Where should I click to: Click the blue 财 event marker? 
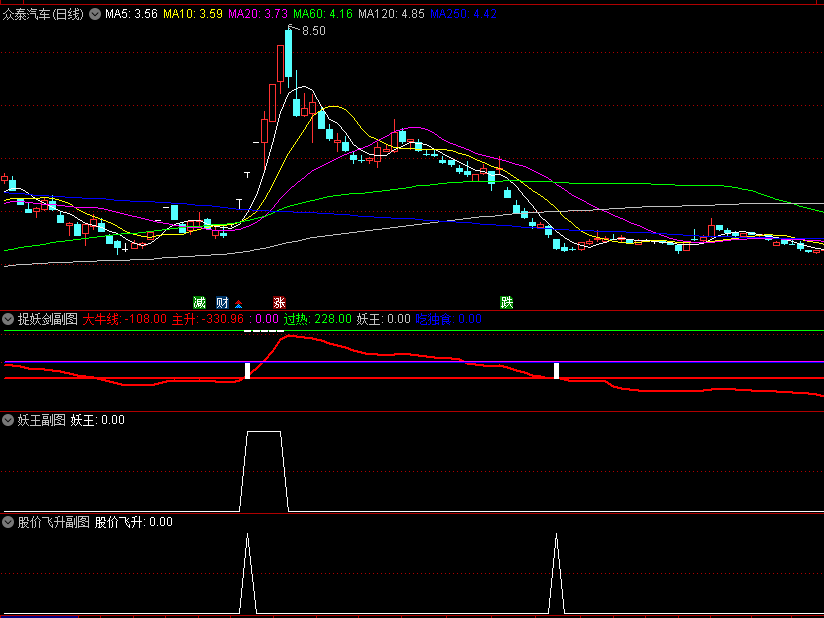coord(222,303)
